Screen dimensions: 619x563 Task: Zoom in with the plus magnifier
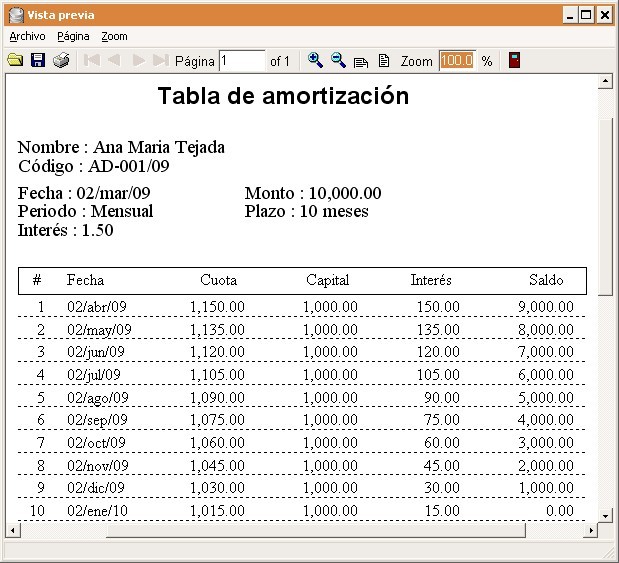point(315,60)
